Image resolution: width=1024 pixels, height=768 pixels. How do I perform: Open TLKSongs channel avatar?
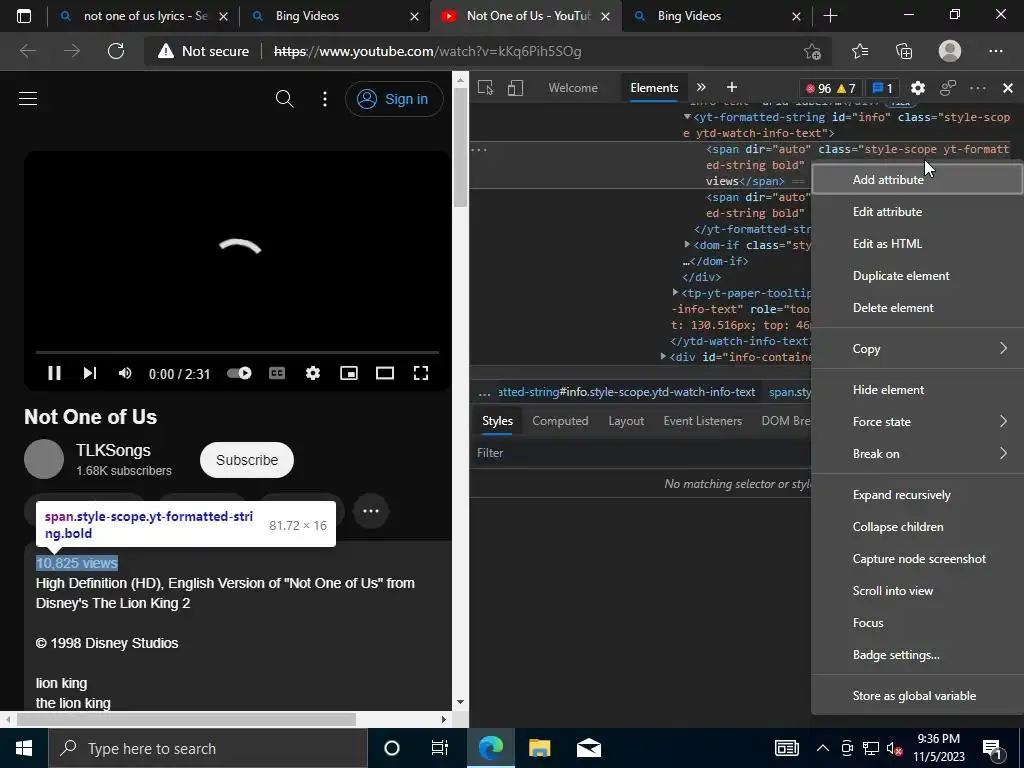coord(44,459)
